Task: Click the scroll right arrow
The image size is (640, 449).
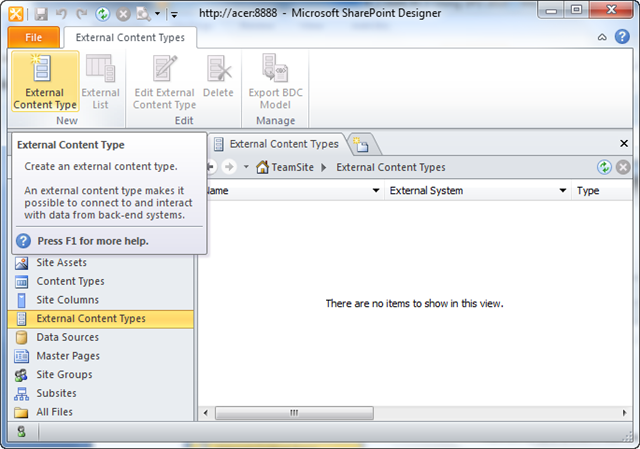Action: [x=624, y=413]
